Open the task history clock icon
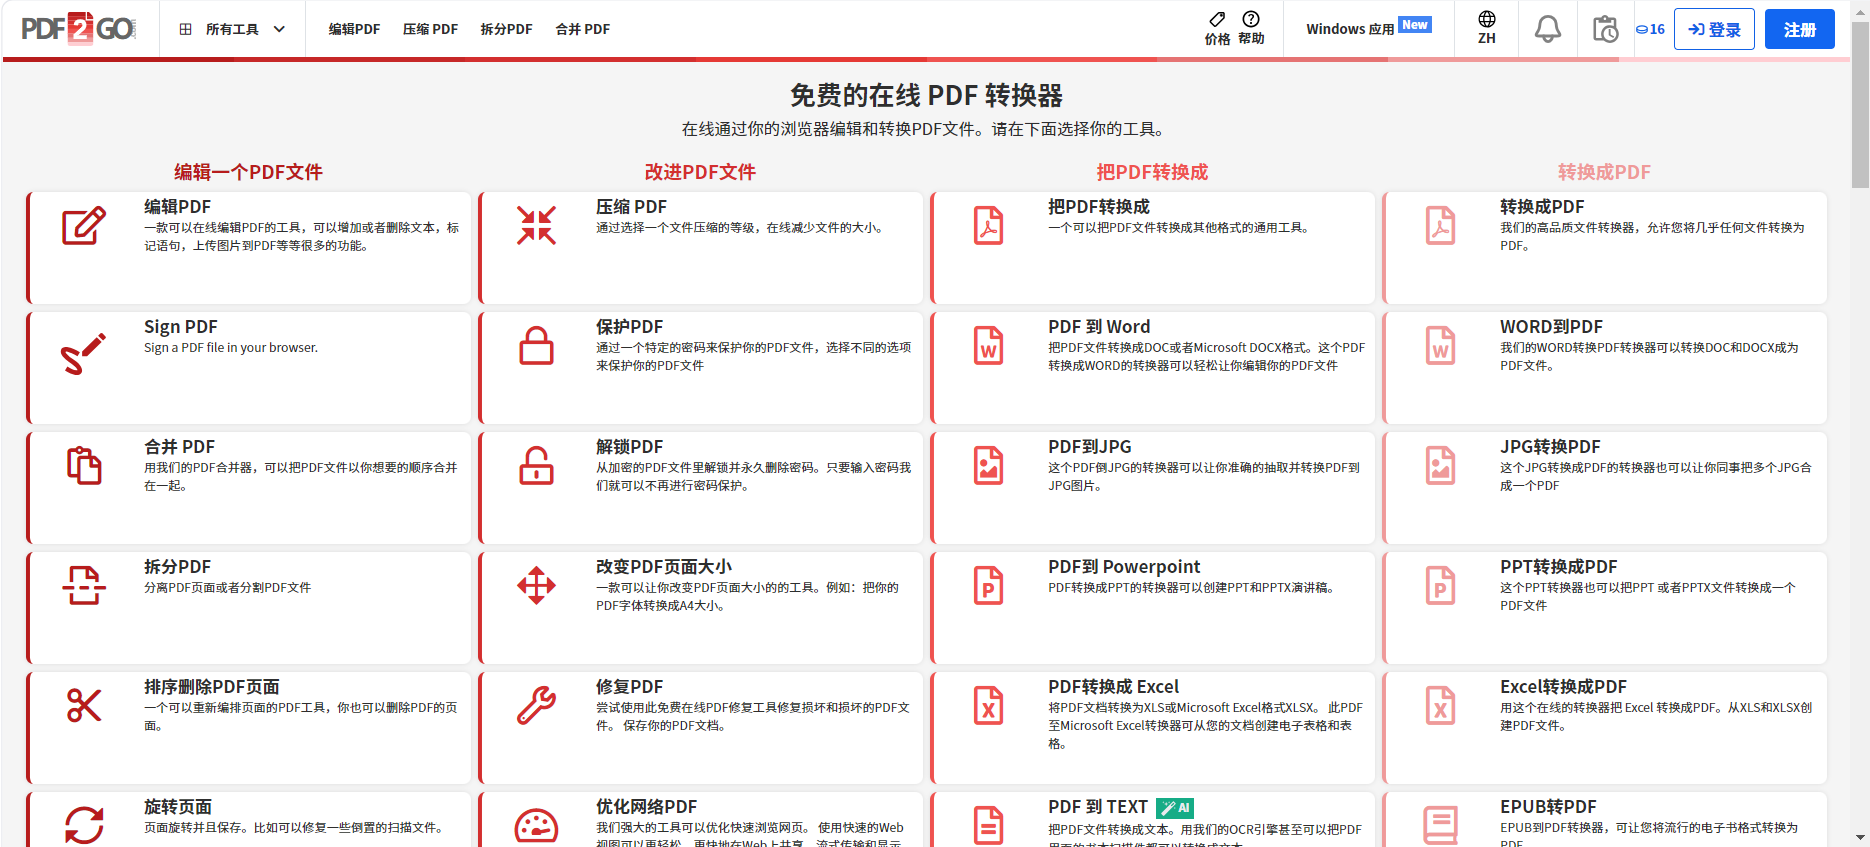Viewport: 1870px width, 847px height. [1605, 29]
